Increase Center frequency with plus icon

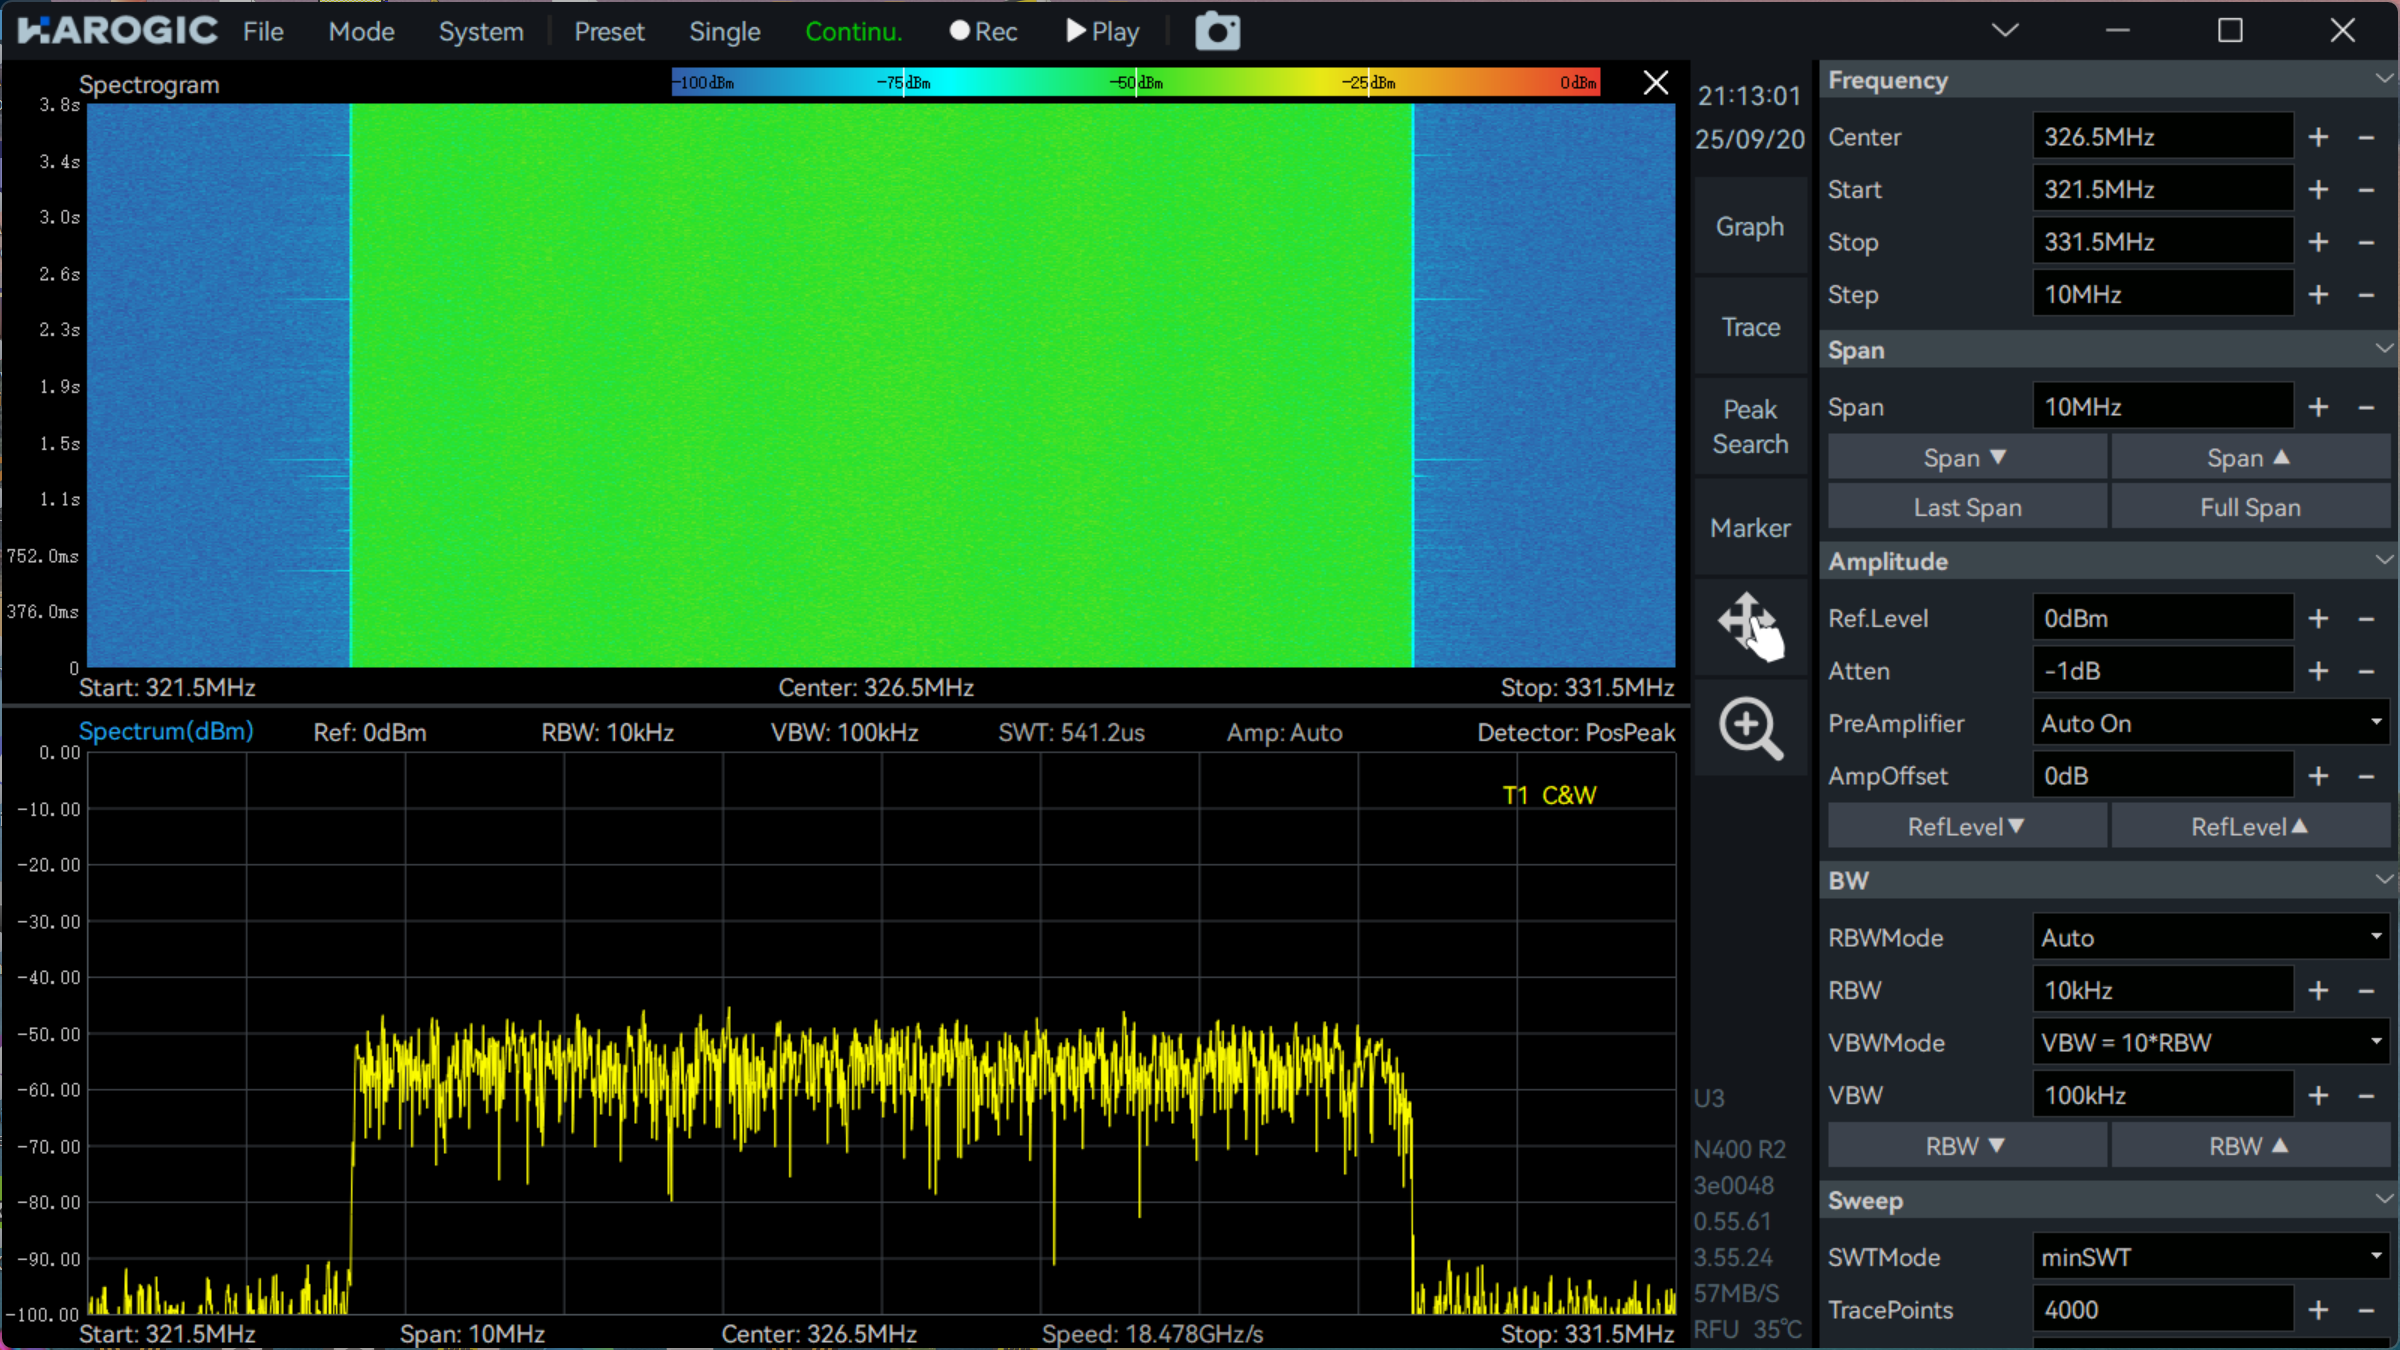2318,137
